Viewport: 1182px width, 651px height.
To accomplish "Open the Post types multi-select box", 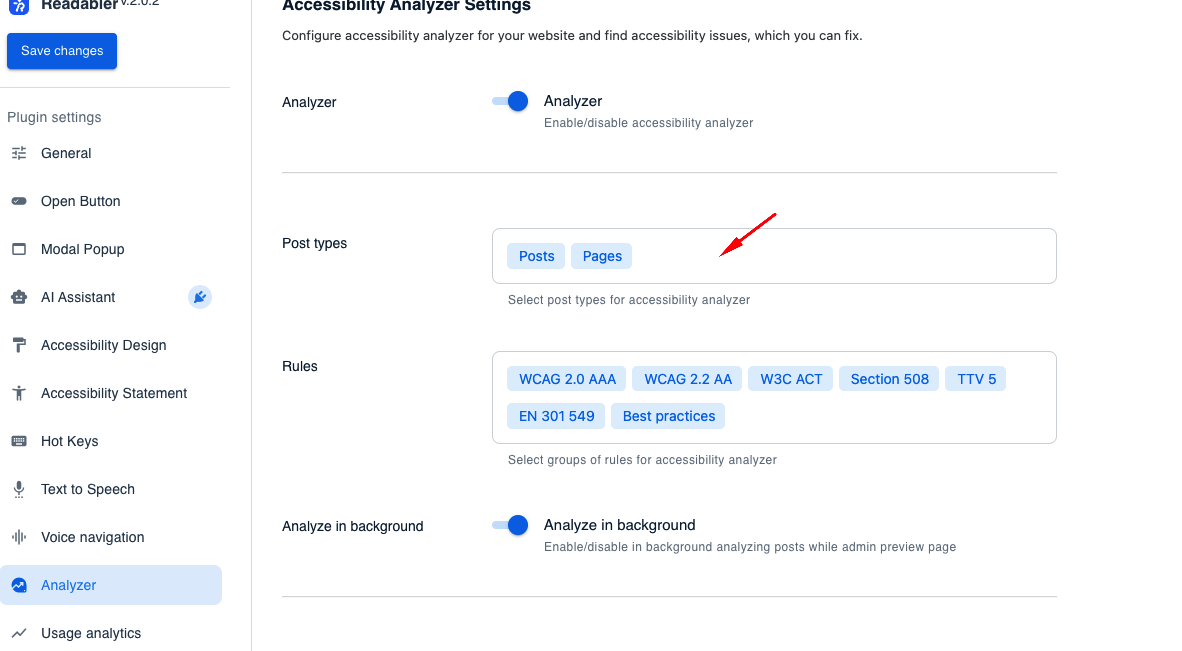I will coord(774,256).
